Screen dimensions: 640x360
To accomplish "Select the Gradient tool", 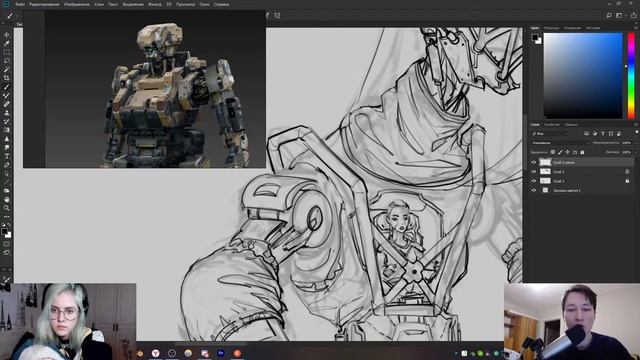I will coord(7,130).
